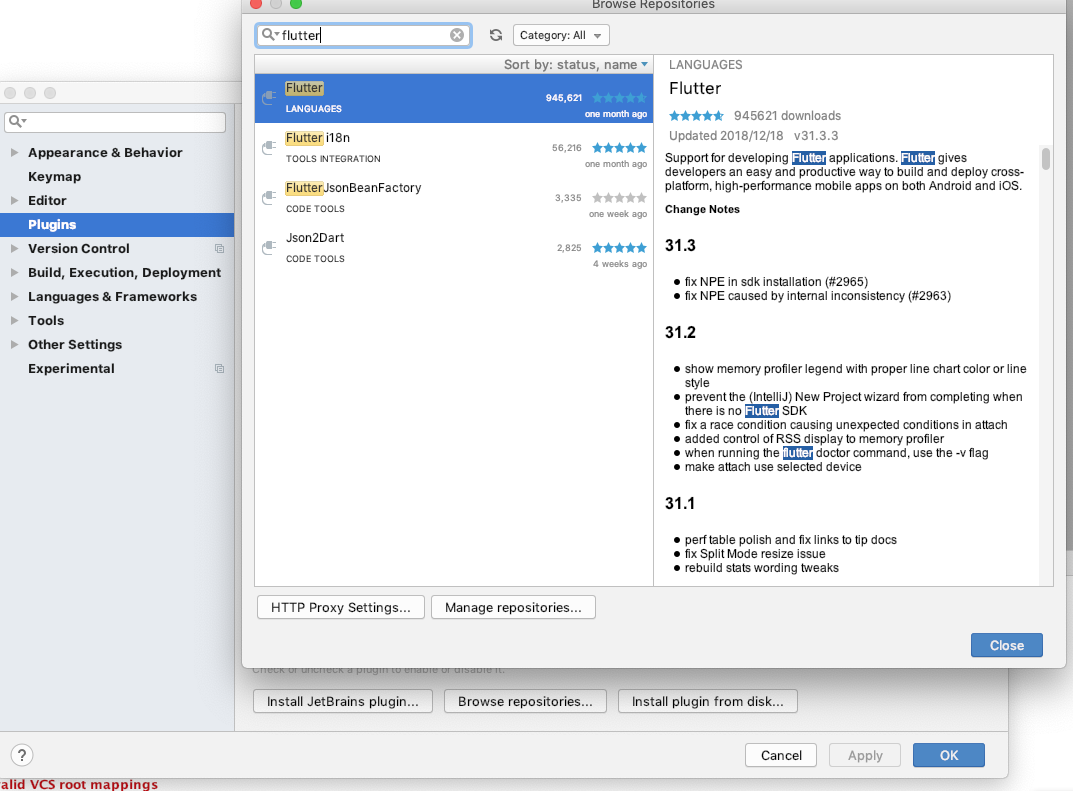This screenshot has width=1073, height=791.
Task: Click the 31.2 version heading
Action: 680,333
